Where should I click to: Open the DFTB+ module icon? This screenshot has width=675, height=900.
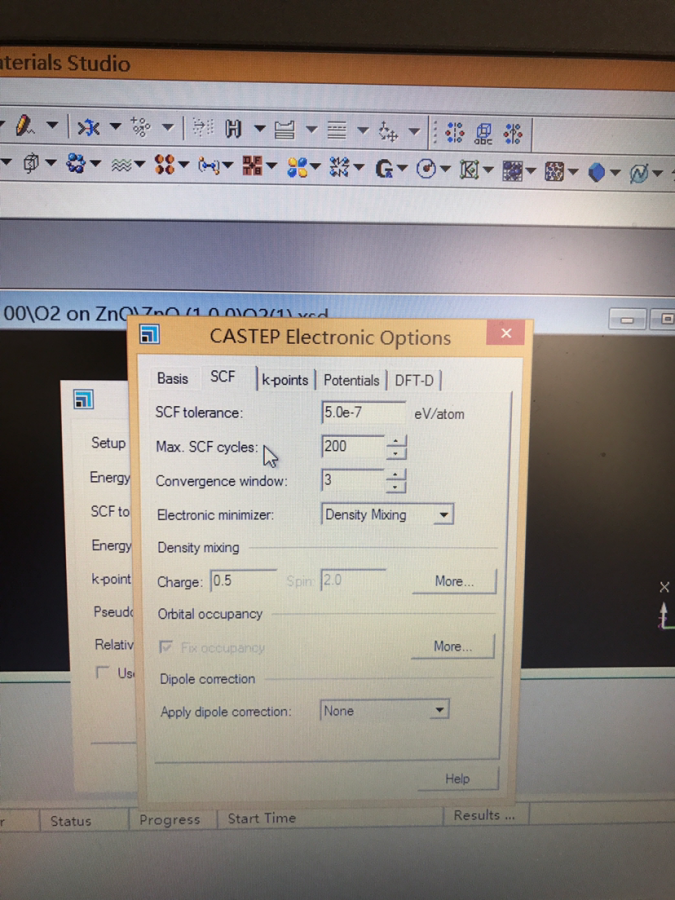coord(253,166)
